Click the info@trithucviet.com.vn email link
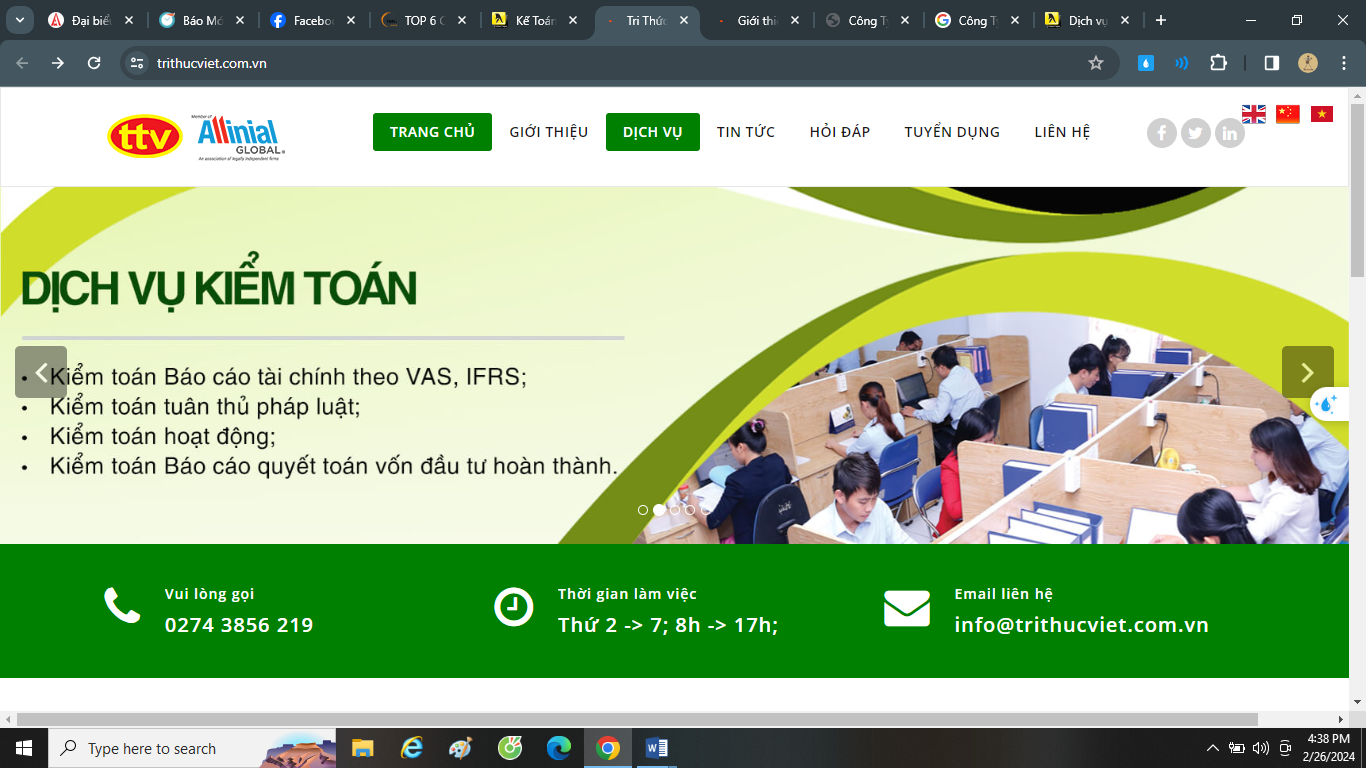This screenshot has height=768, width=1366. pos(1081,625)
